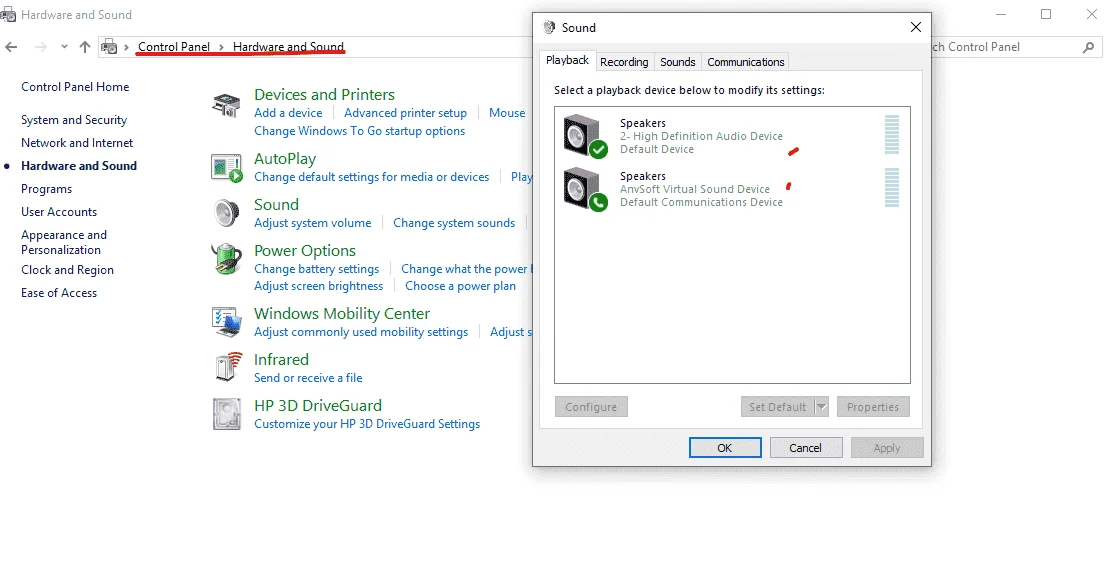Switch to the Sounds tab

tap(677, 62)
